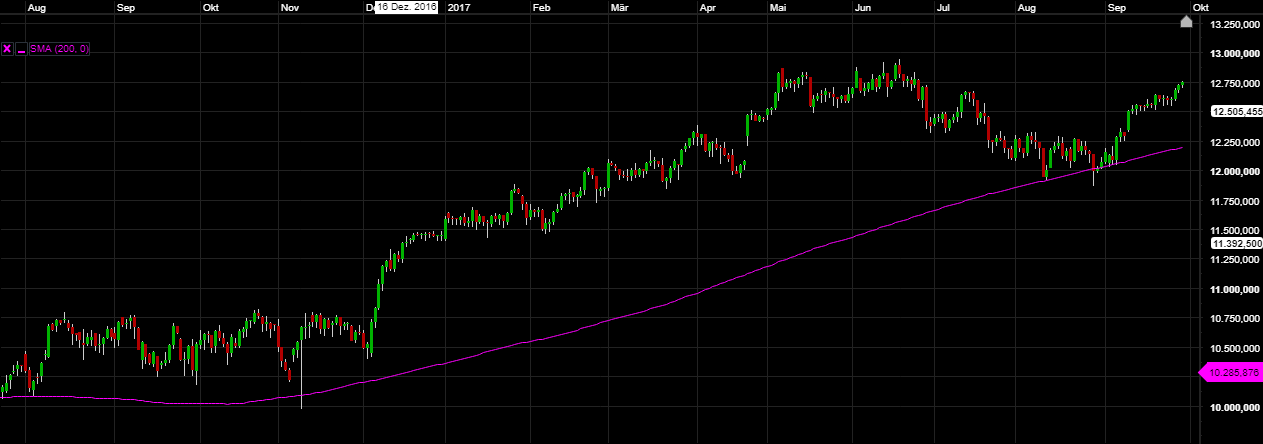Click the 11.000,000 price axis level
Viewport: 1263px width, 444px height.
(x=1233, y=290)
